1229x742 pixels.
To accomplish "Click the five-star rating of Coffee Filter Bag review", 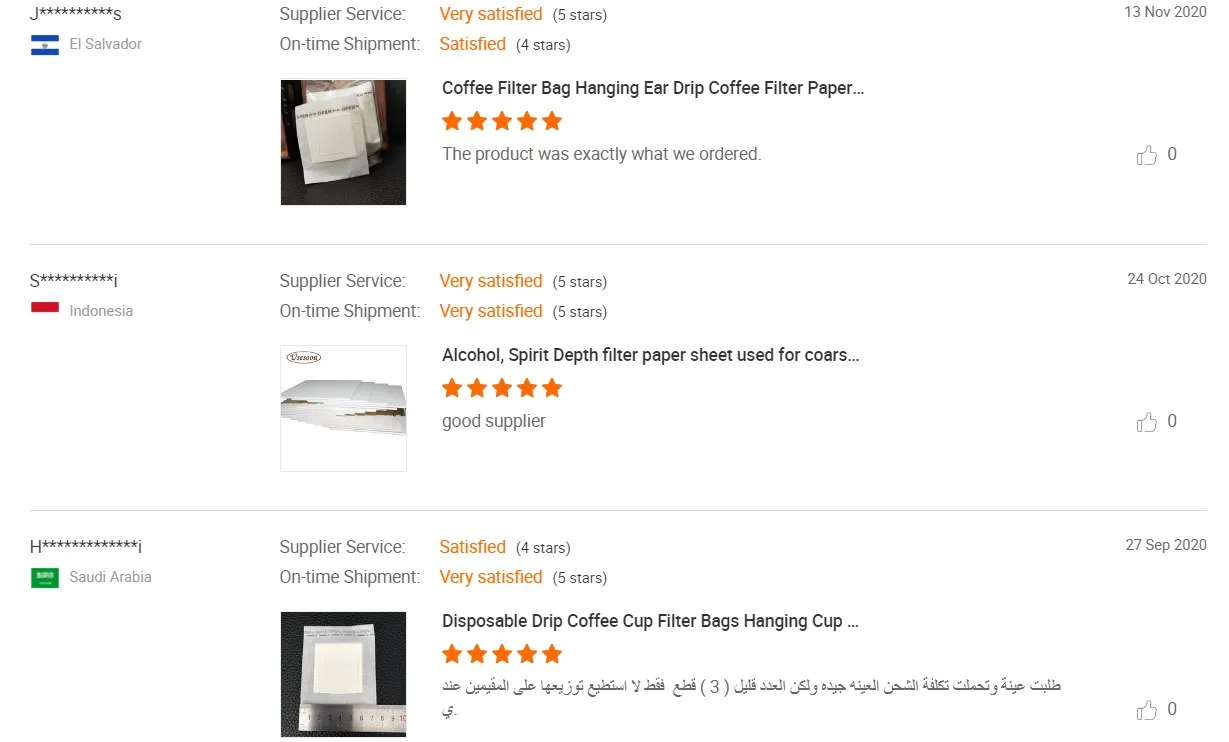I will click(502, 122).
